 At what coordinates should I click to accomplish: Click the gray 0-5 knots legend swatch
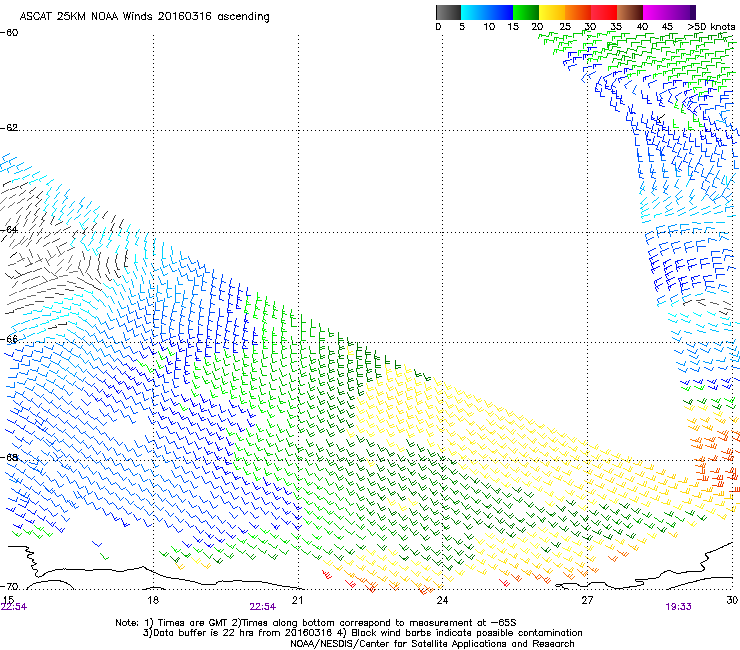pos(448,12)
